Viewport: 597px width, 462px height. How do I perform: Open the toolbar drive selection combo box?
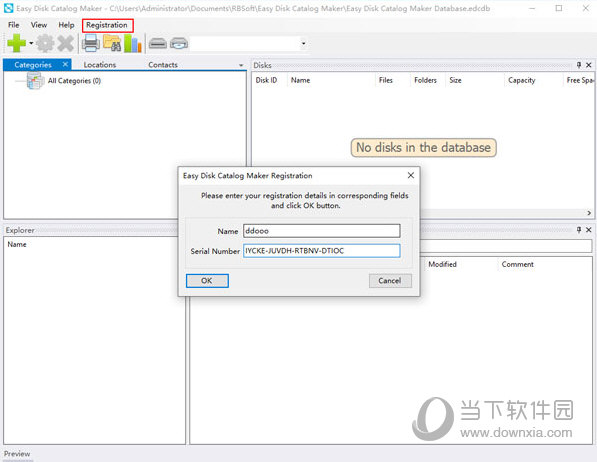coord(249,43)
